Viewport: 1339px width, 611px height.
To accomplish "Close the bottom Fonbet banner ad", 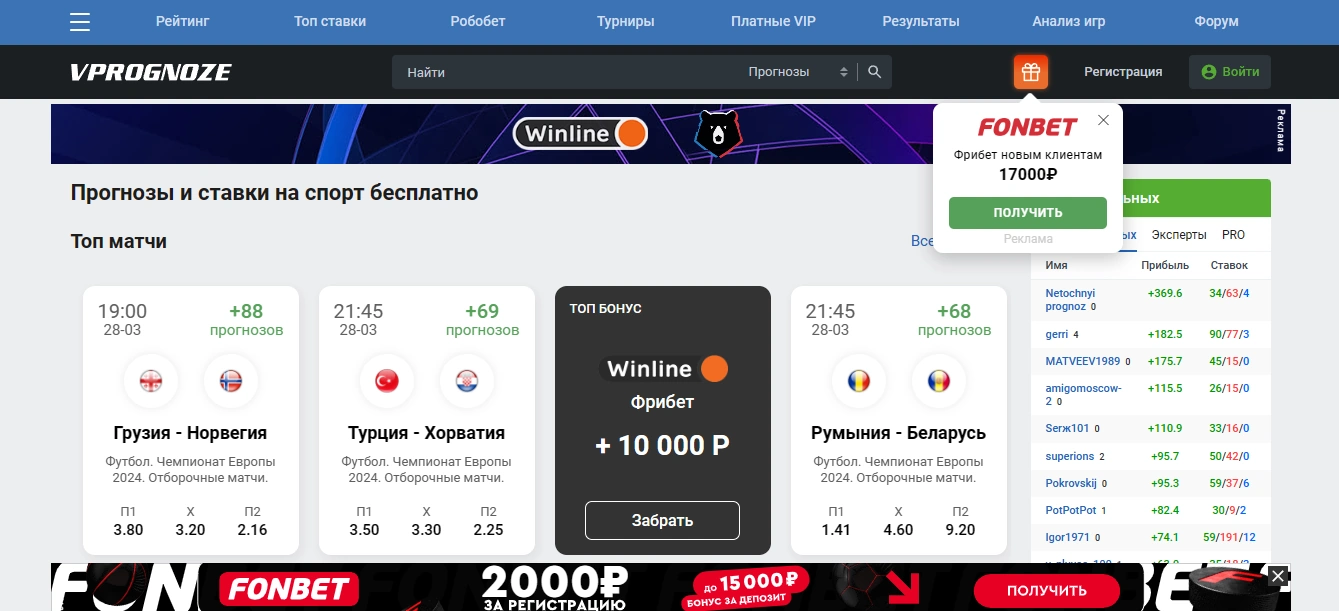I will [x=1277, y=575].
